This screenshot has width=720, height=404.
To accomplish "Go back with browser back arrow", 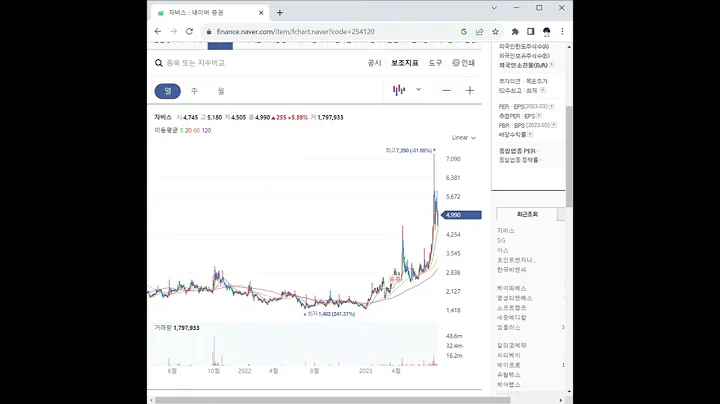I will 158,31.
